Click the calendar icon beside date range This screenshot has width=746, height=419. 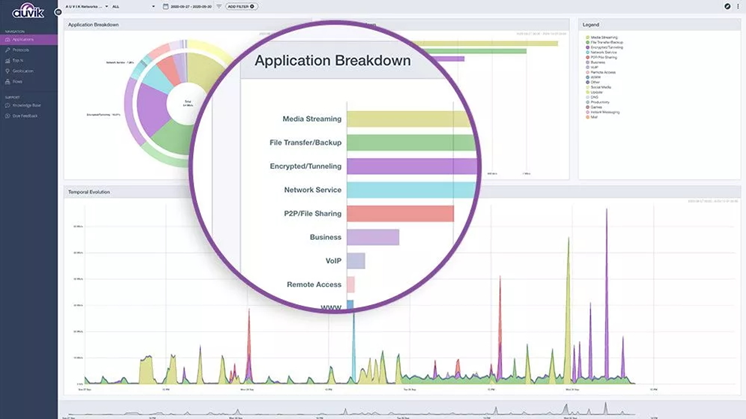pyautogui.click(x=166, y=6)
